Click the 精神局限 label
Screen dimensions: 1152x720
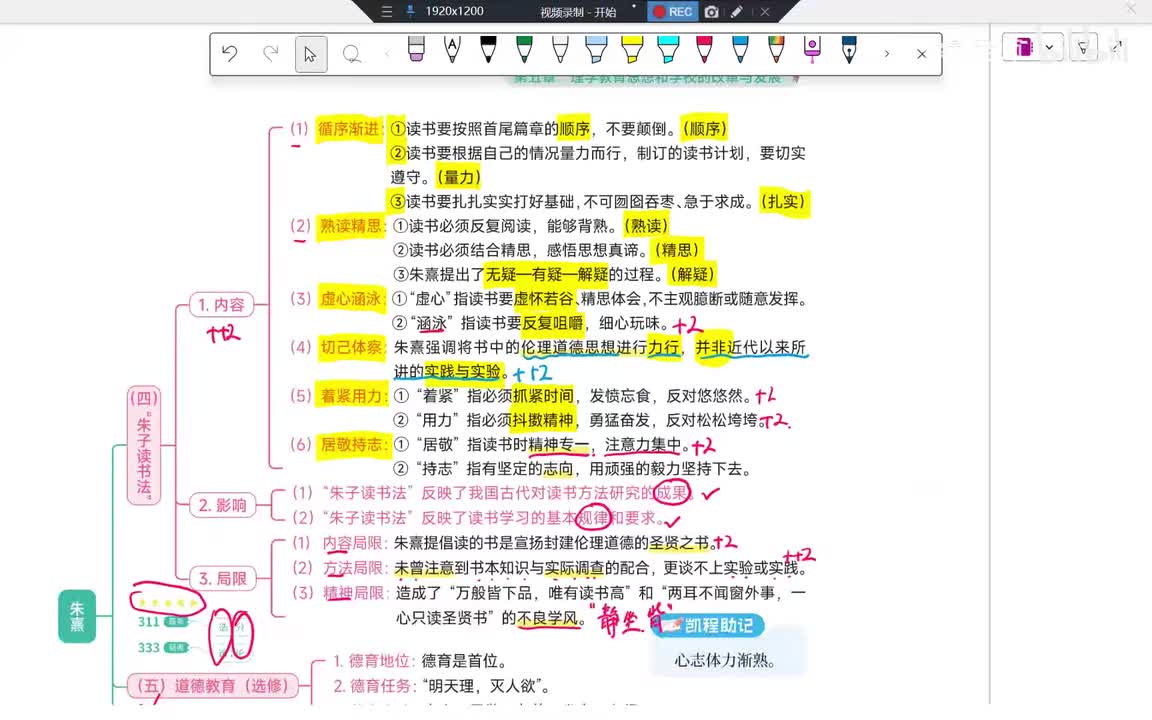(354, 593)
